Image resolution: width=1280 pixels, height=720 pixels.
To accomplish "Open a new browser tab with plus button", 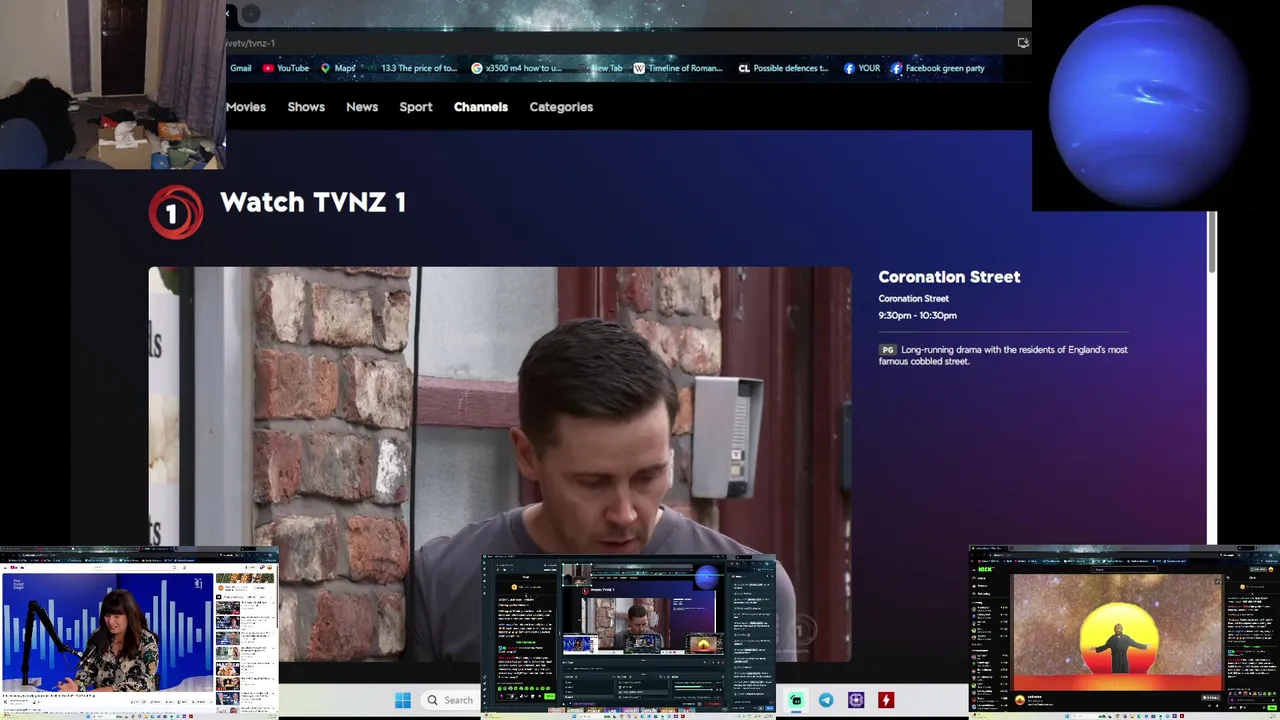I will point(250,13).
